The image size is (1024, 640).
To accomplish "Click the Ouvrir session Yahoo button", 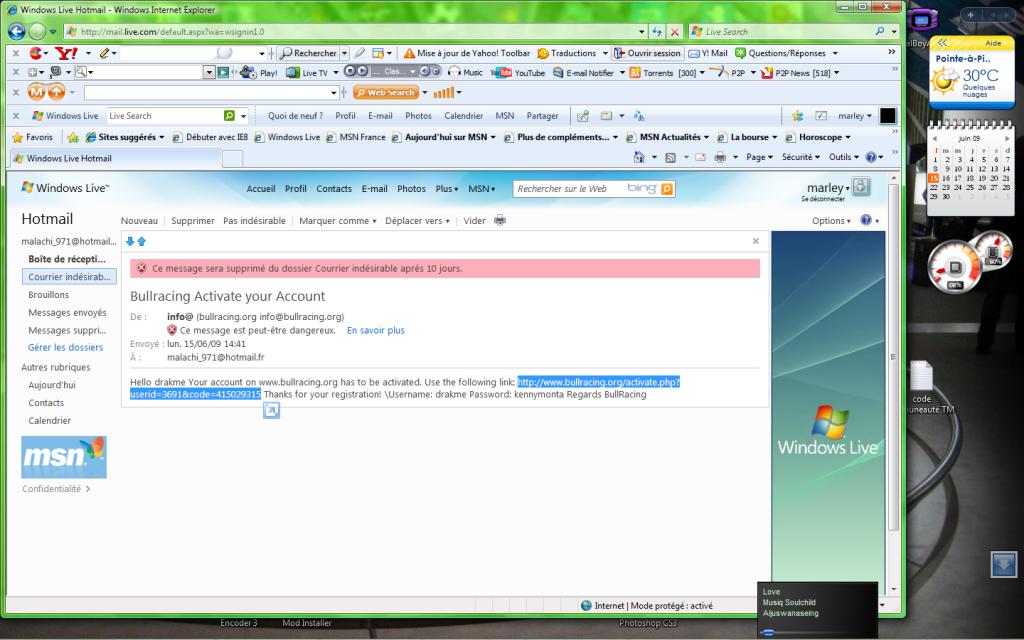I will tap(648, 53).
